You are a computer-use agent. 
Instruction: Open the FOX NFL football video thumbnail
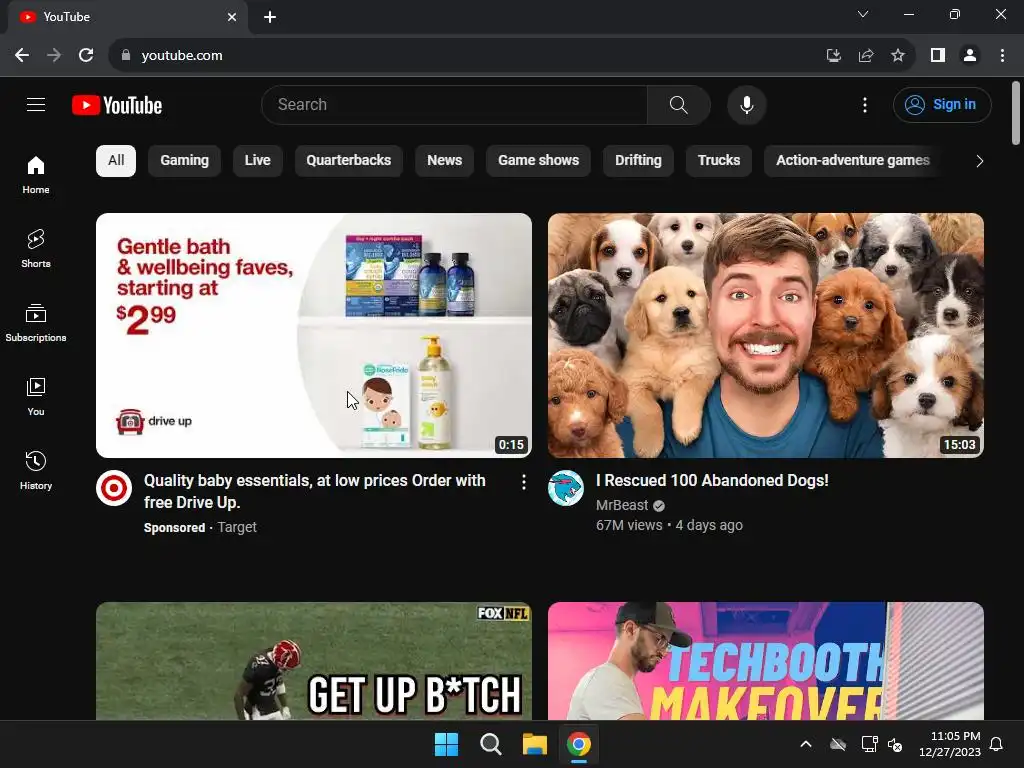click(x=313, y=661)
